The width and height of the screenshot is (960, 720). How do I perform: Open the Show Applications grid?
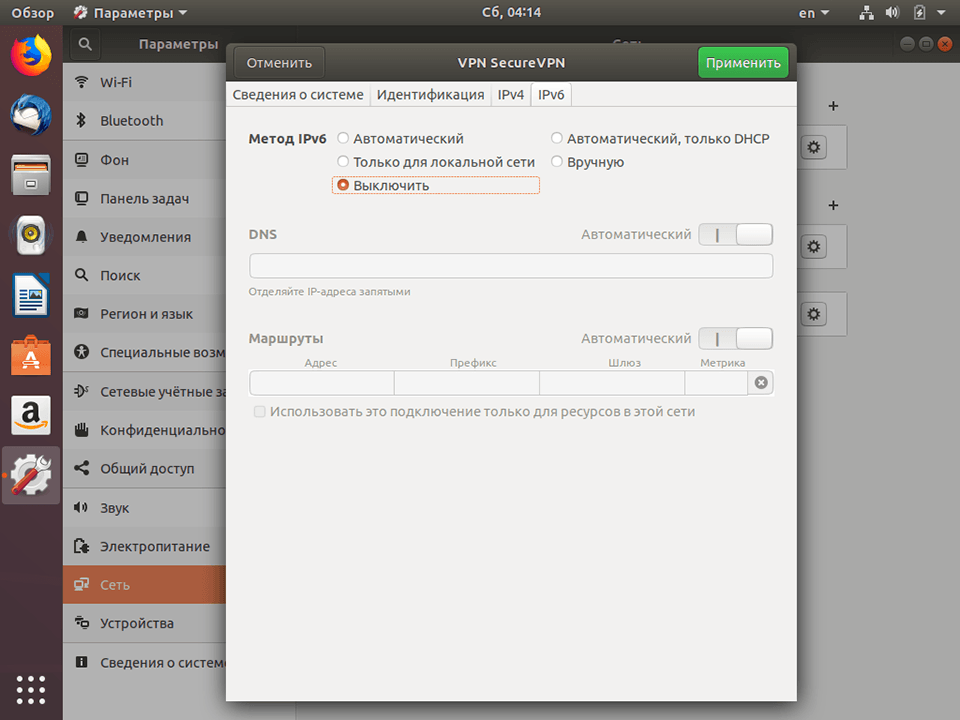30,690
